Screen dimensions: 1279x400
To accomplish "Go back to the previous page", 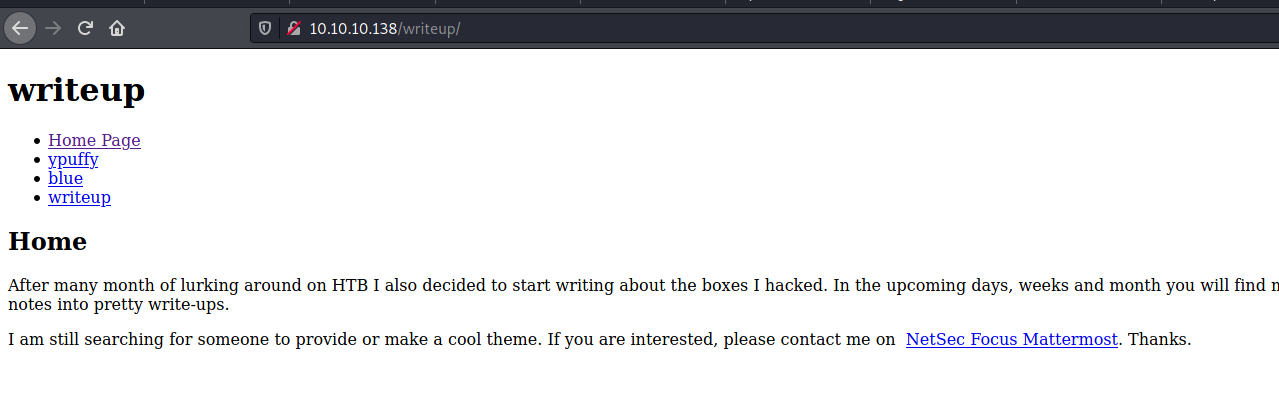I will coord(20,28).
